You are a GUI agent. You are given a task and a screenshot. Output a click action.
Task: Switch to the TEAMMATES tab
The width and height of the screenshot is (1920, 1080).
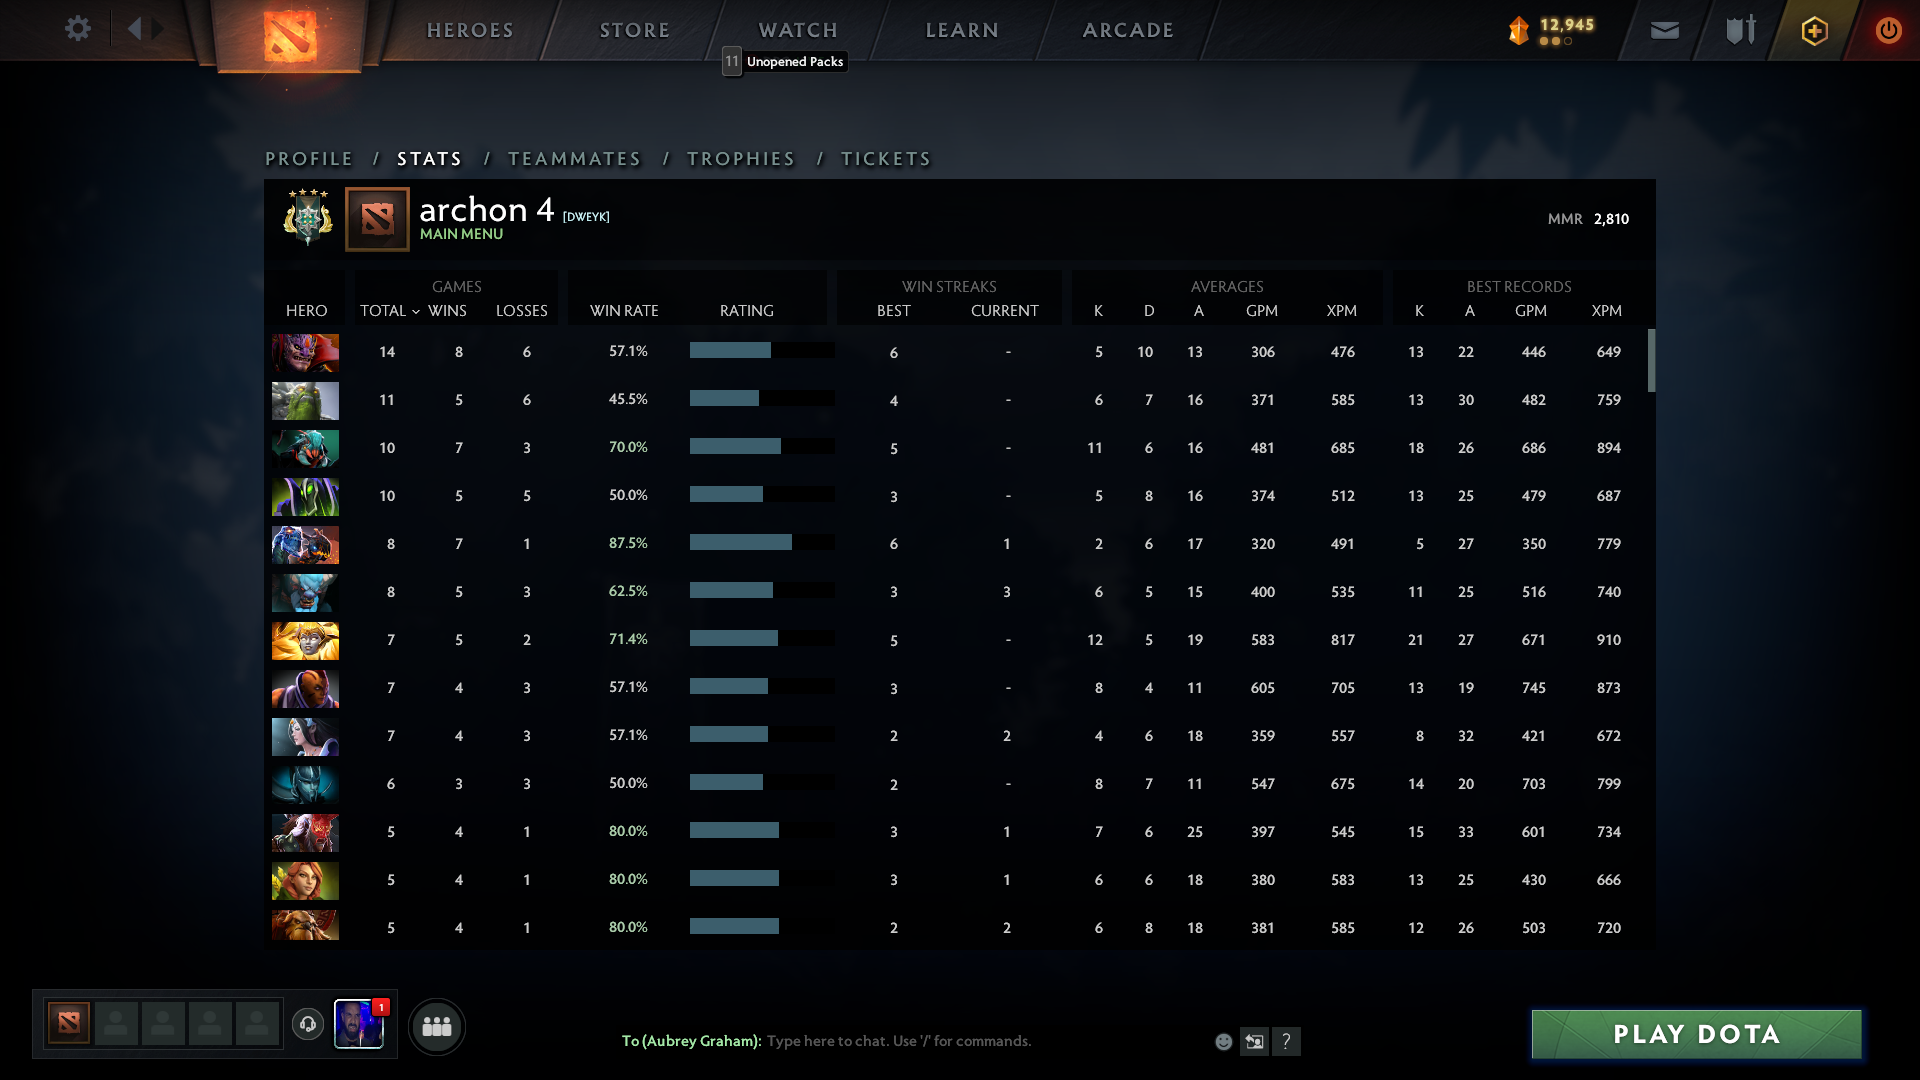tap(574, 158)
